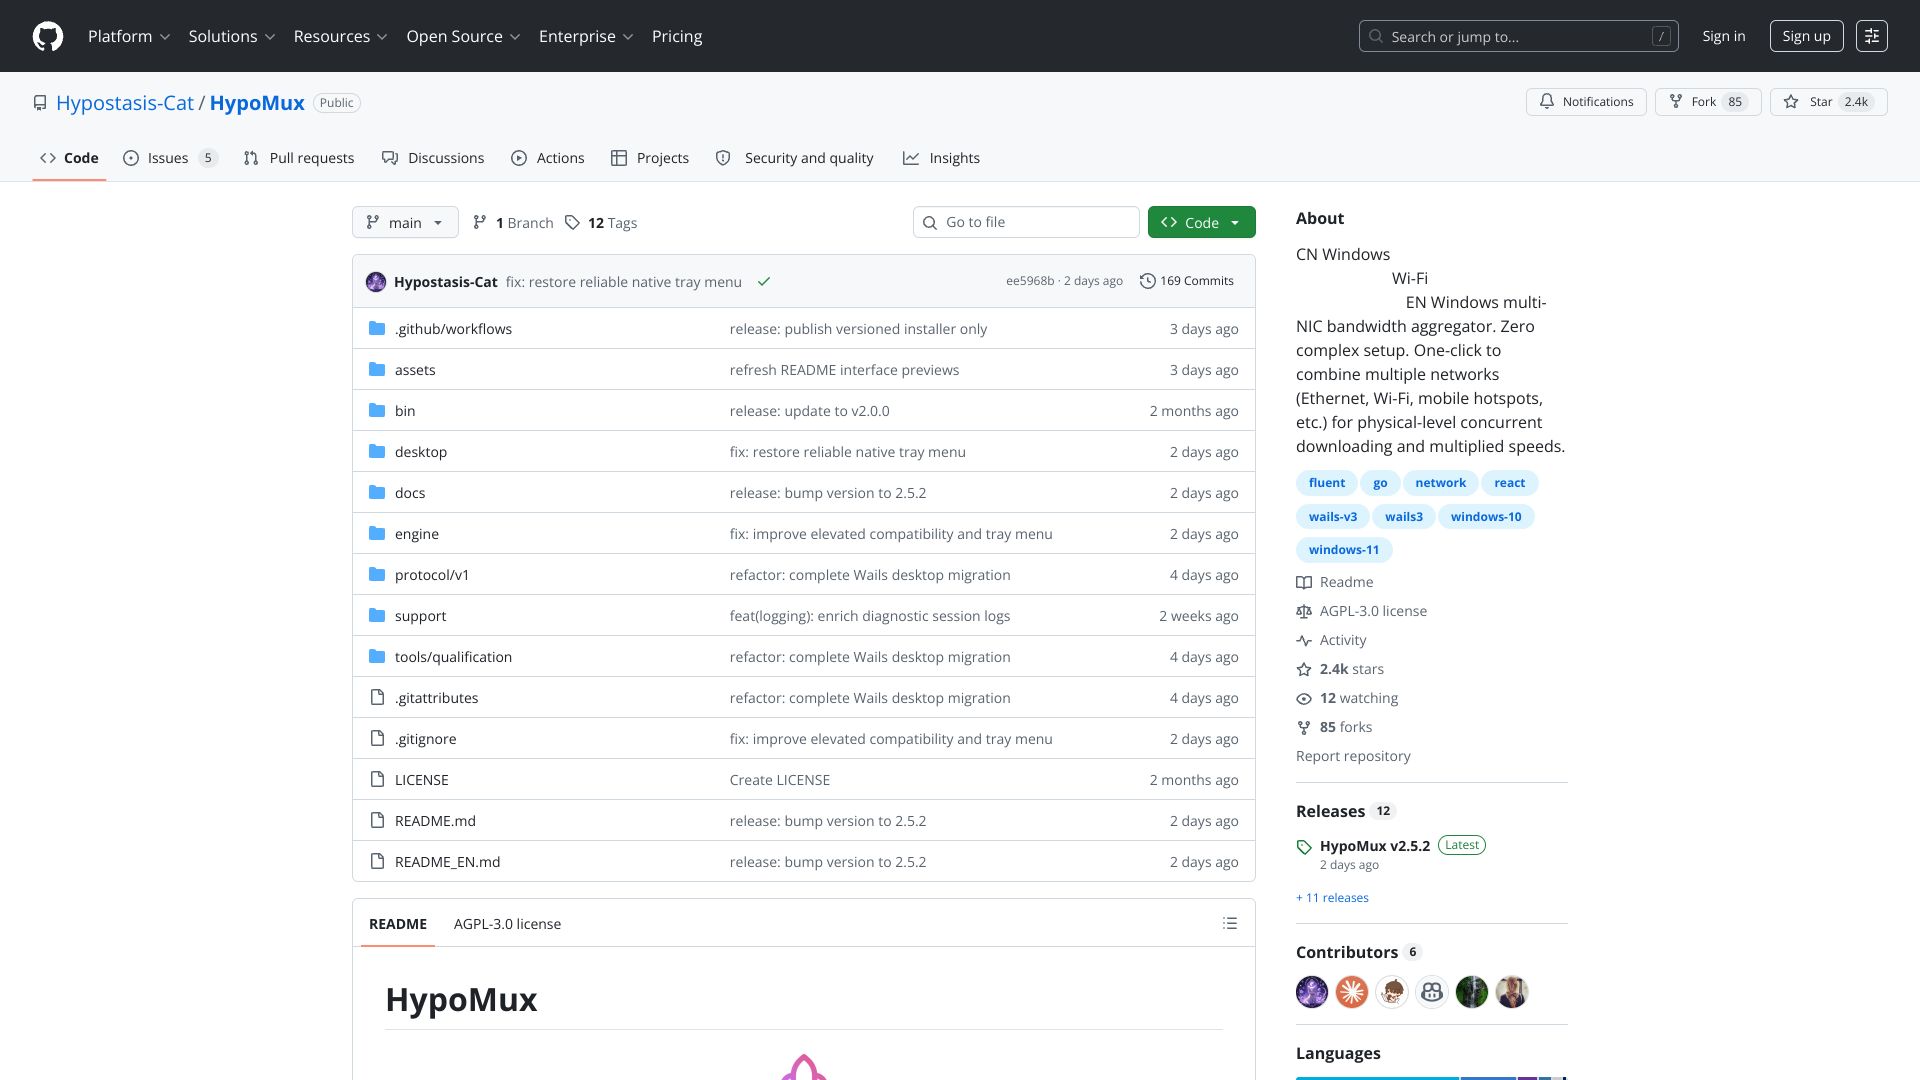Open the Pull requests tab
The image size is (1920, 1080).
click(299, 158)
